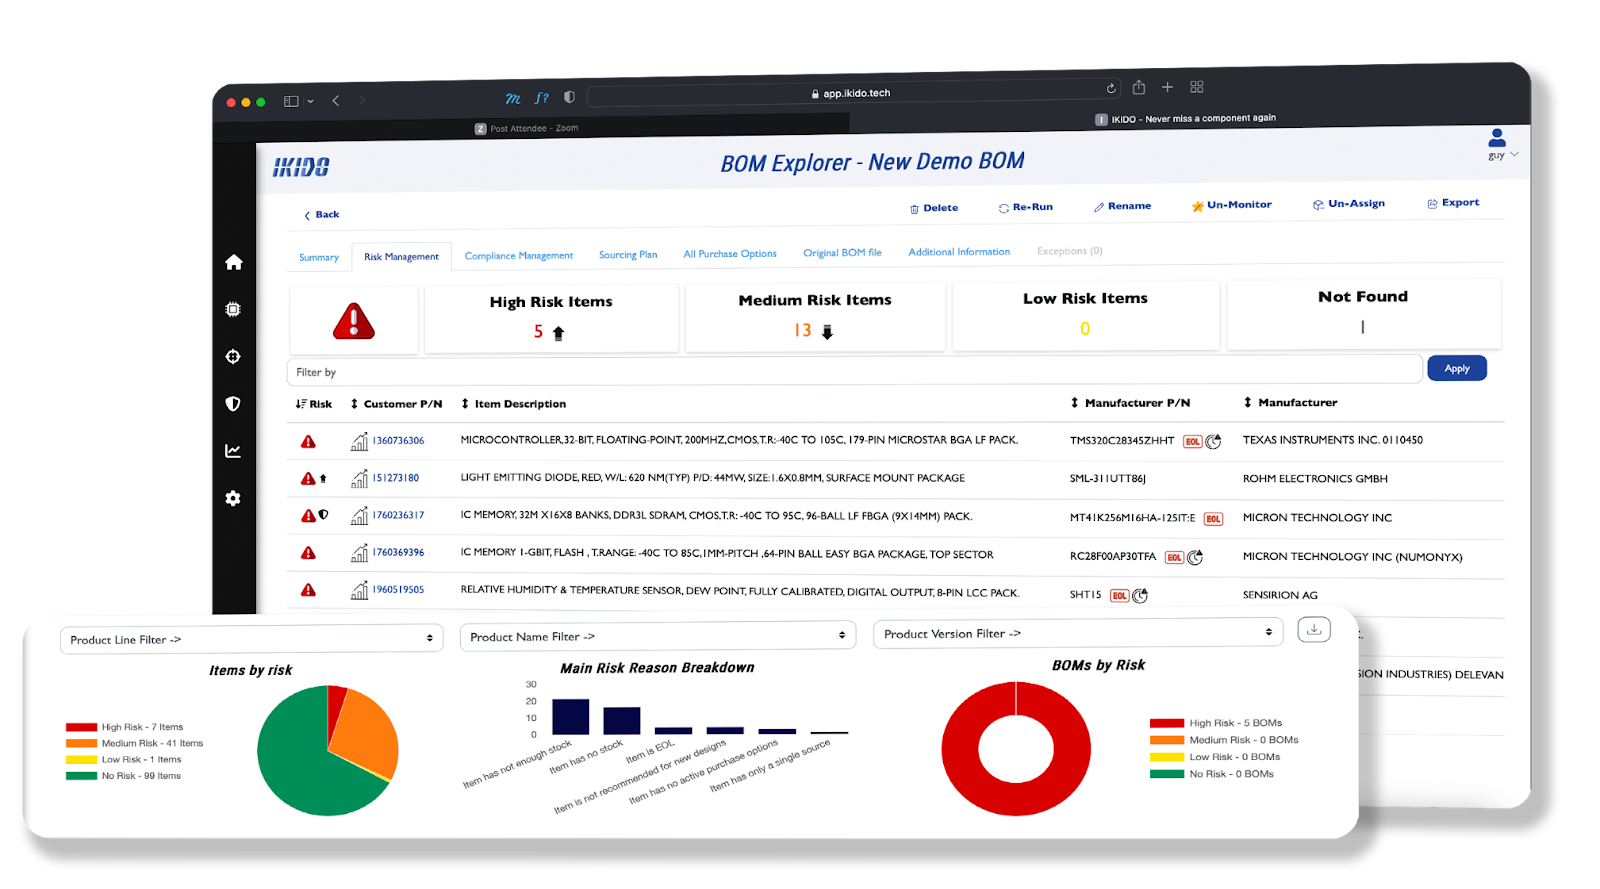Sort by Item Description column

[x=513, y=404]
